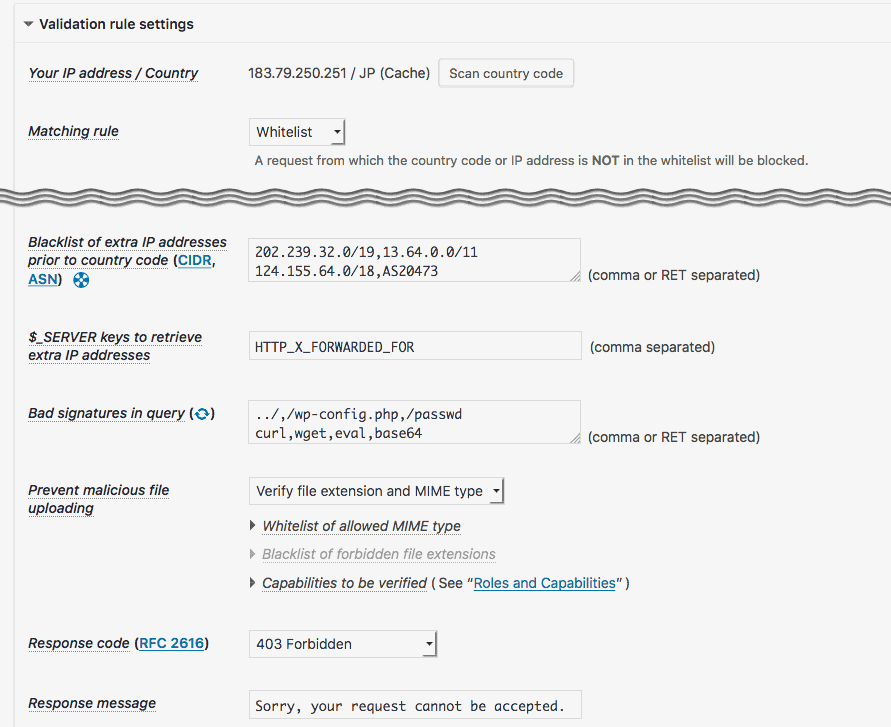This screenshot has height=727, width=891.
Task: Open the CIDR link
Action: click(x=194, y=261)
